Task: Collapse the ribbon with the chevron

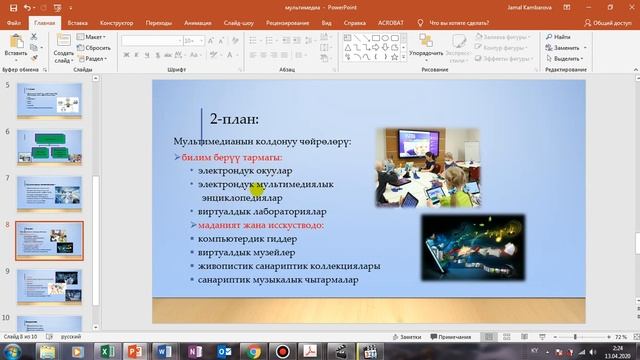Action: coord(636,70)
